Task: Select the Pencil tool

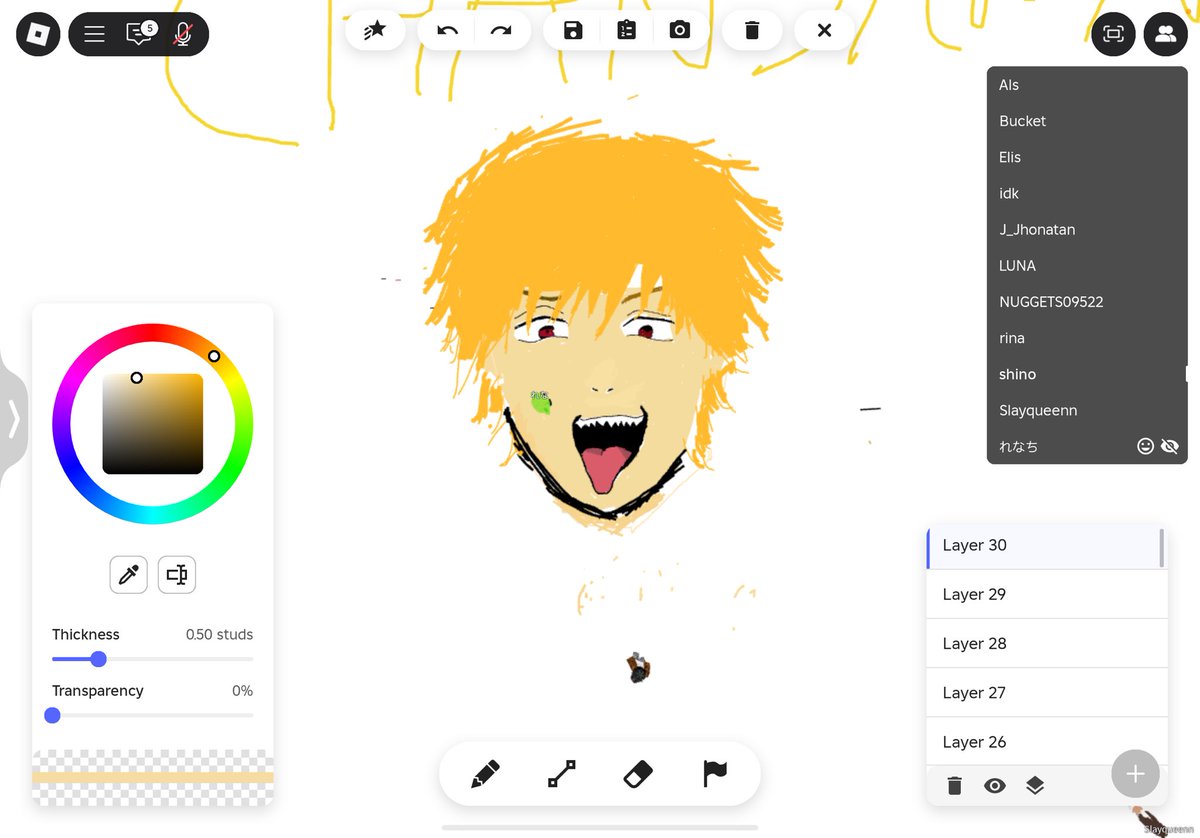Action: (485, 774)
